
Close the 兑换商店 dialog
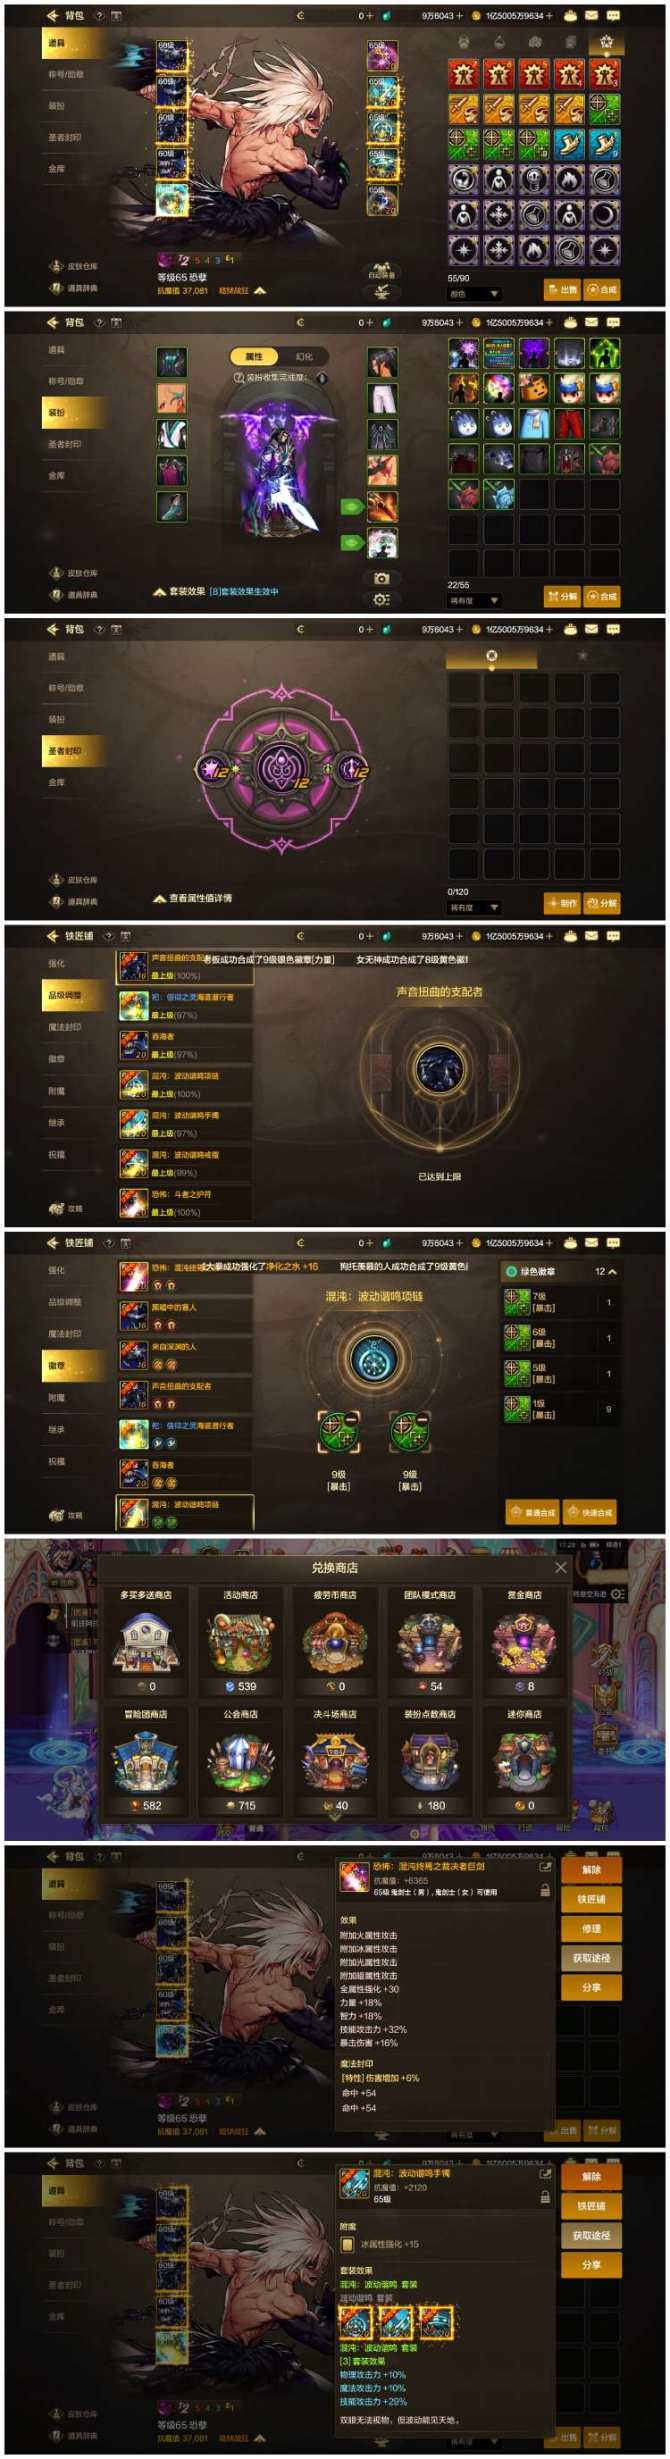coord(560,1567)
